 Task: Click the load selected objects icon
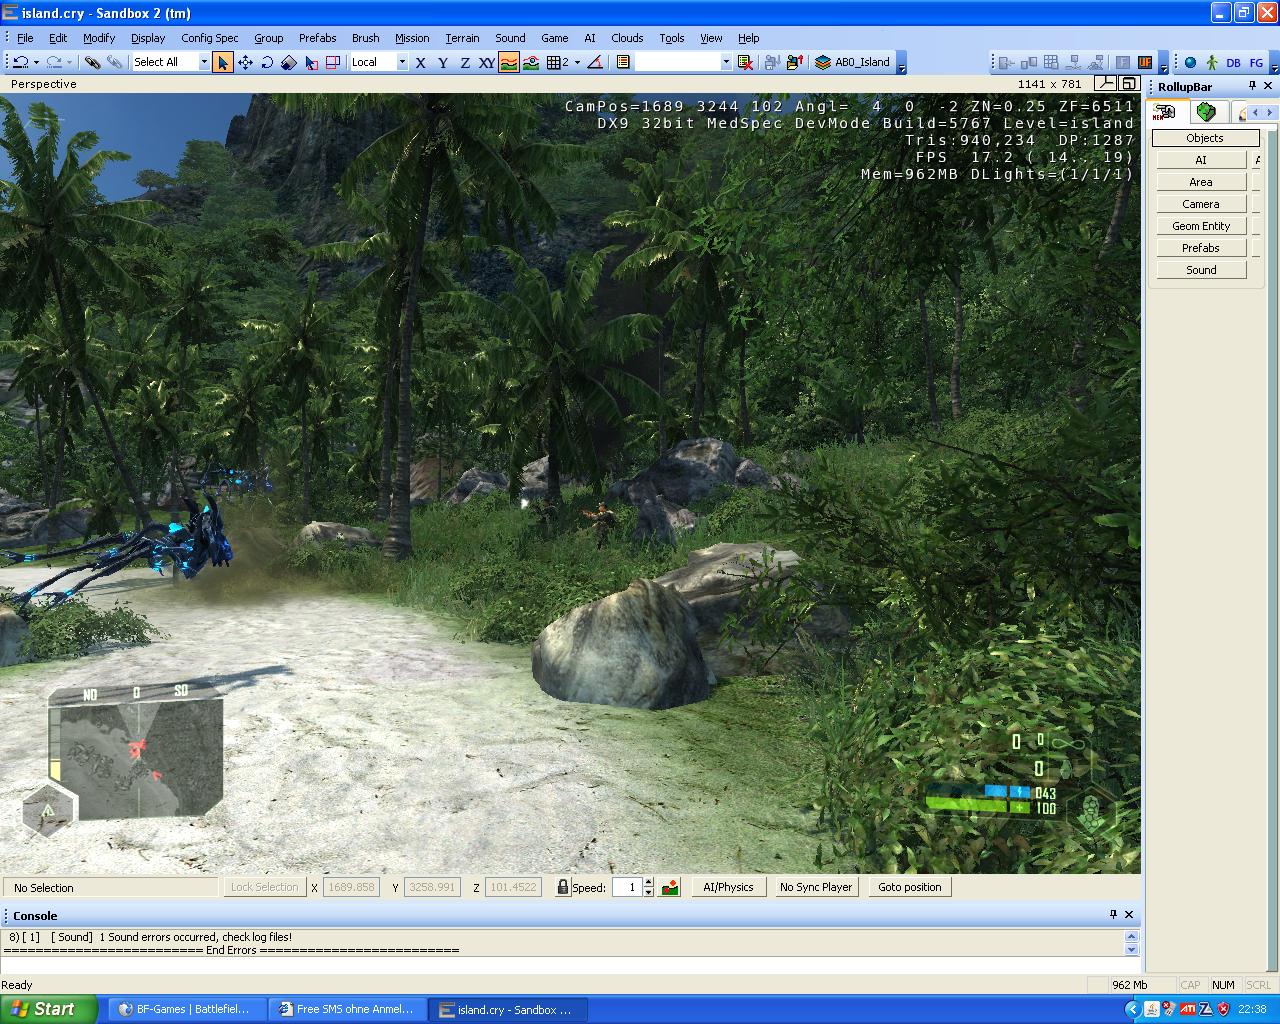[x=794, y=62]
